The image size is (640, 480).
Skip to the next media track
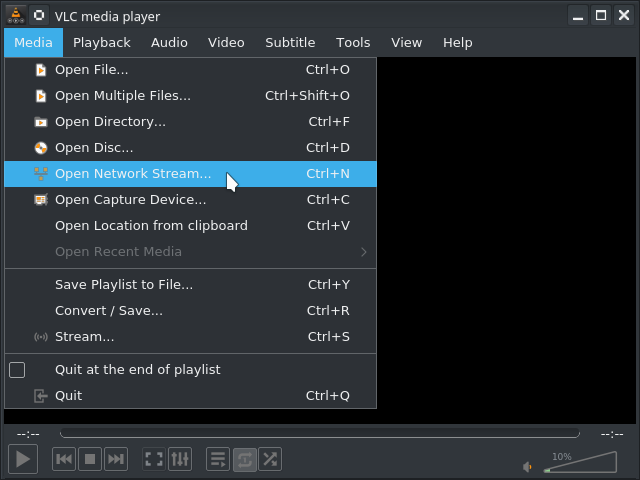click(116, 459)
